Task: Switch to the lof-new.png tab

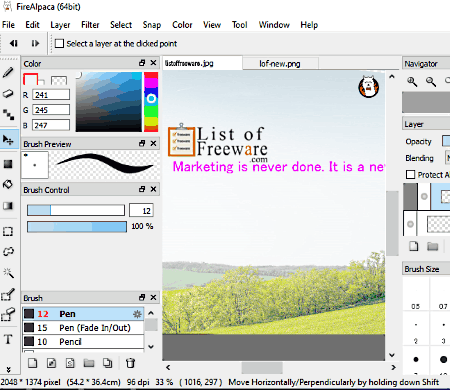Action: tap(280, 64)
